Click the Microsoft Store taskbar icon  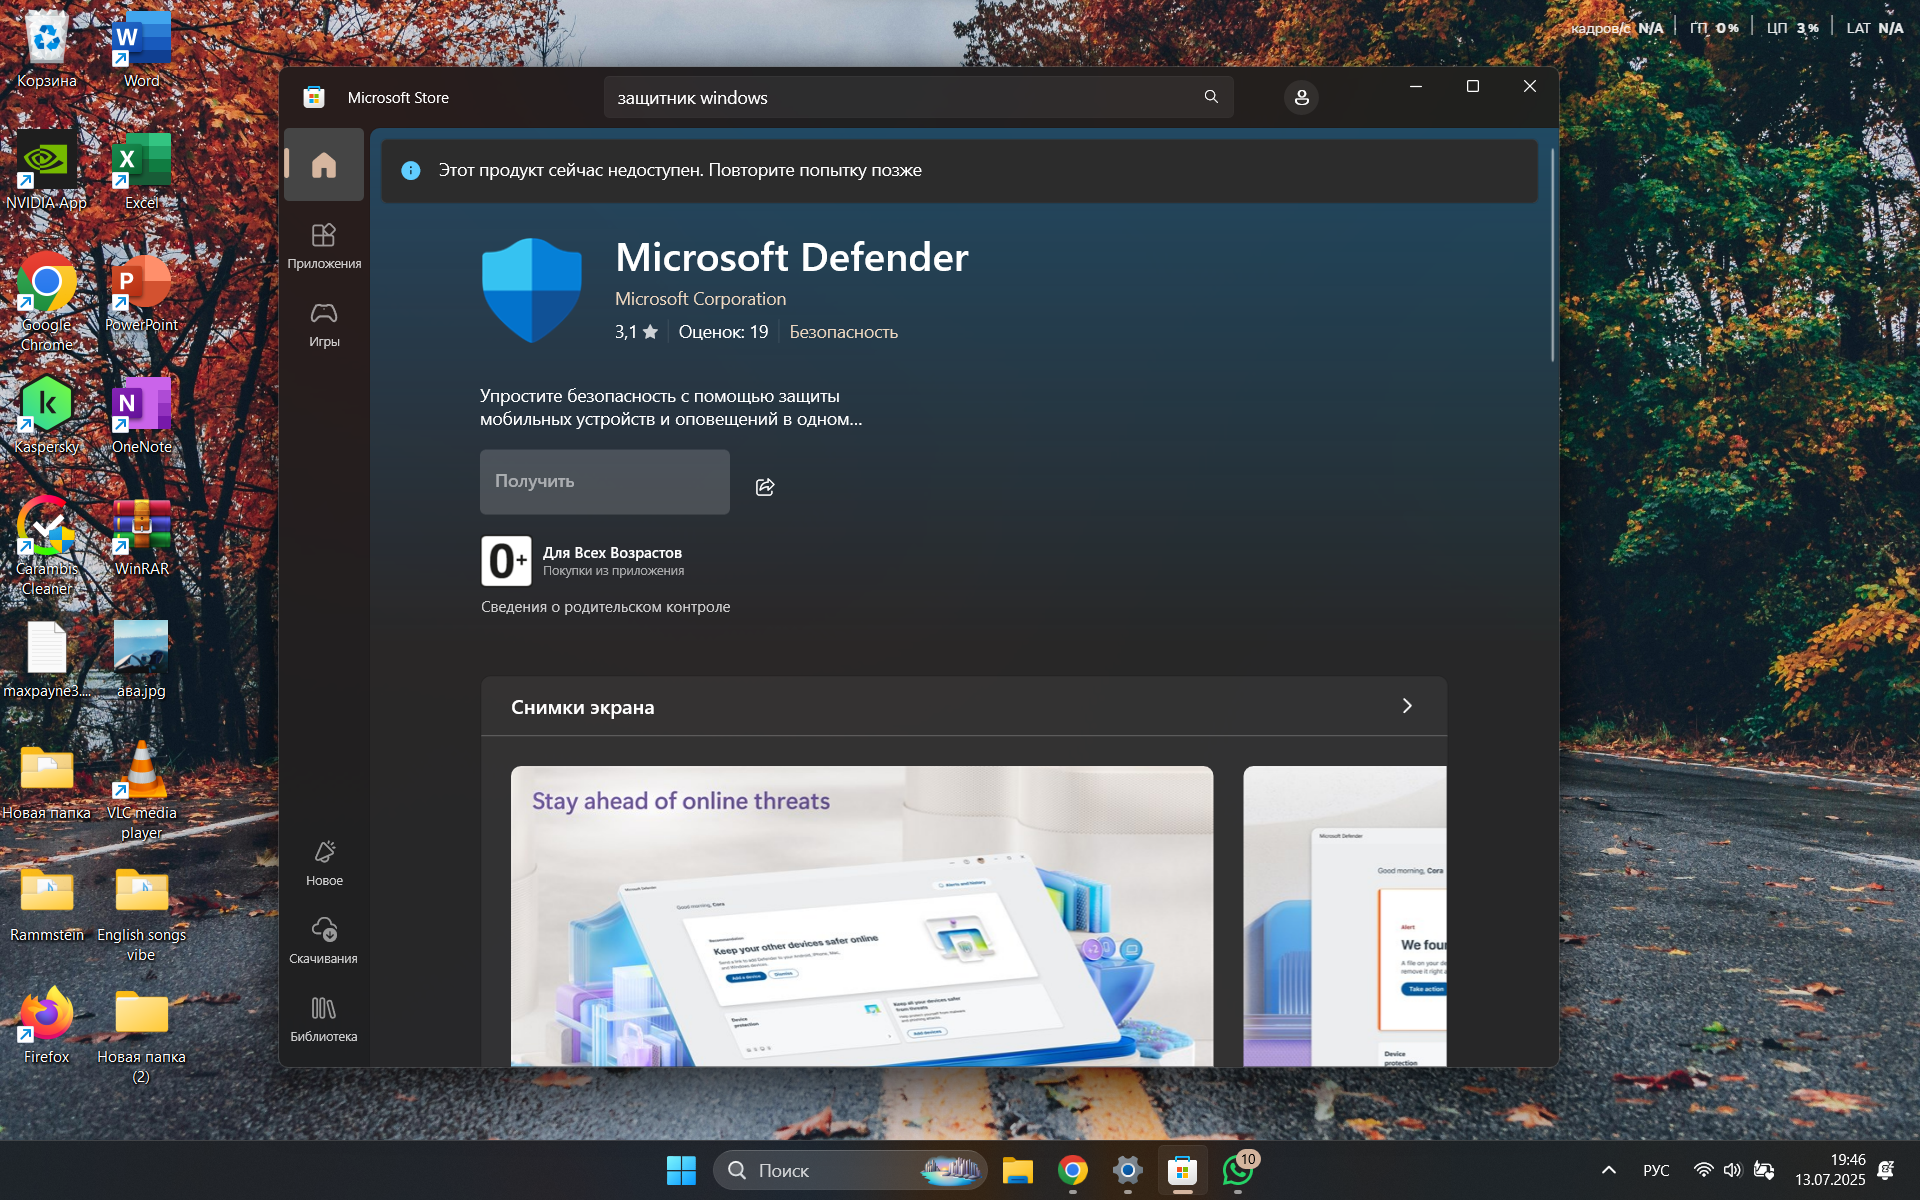(1182, 1170)
